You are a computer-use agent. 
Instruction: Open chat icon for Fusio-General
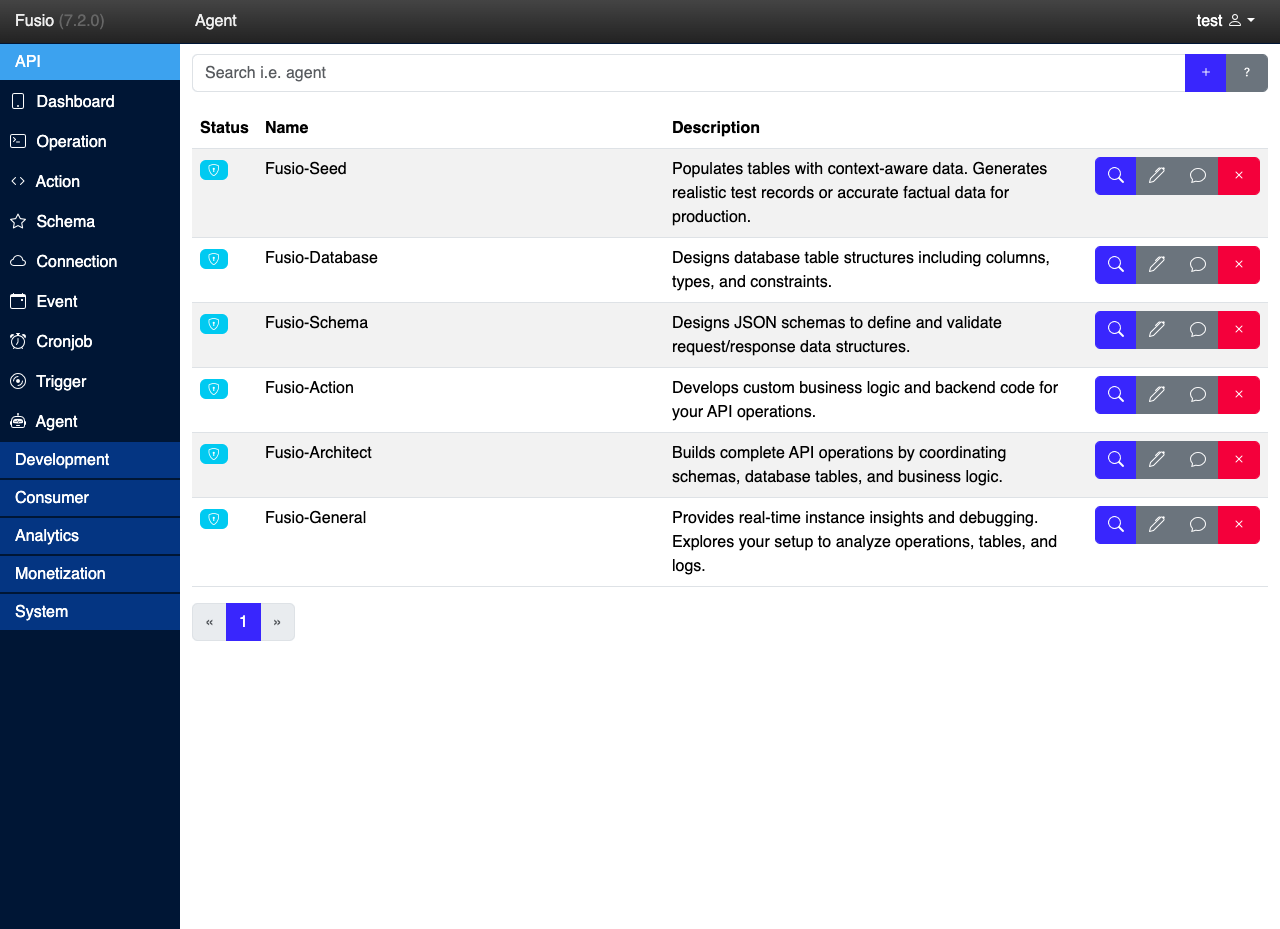coord(1197,525)
